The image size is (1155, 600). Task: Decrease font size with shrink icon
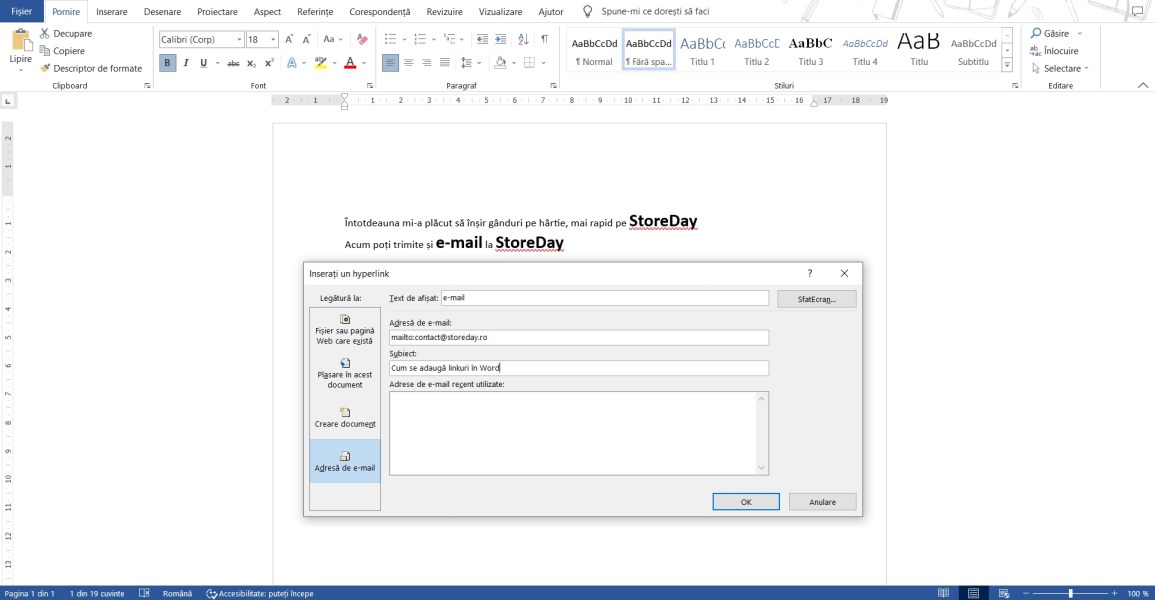(x=306, y=40)
